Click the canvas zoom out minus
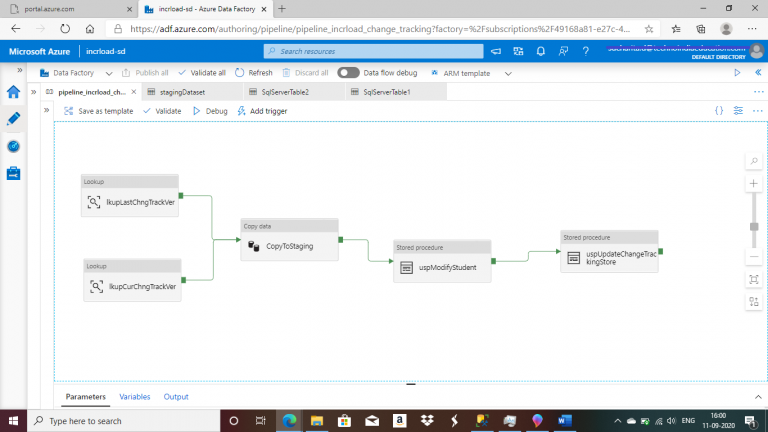 click(x=754, y=257)
